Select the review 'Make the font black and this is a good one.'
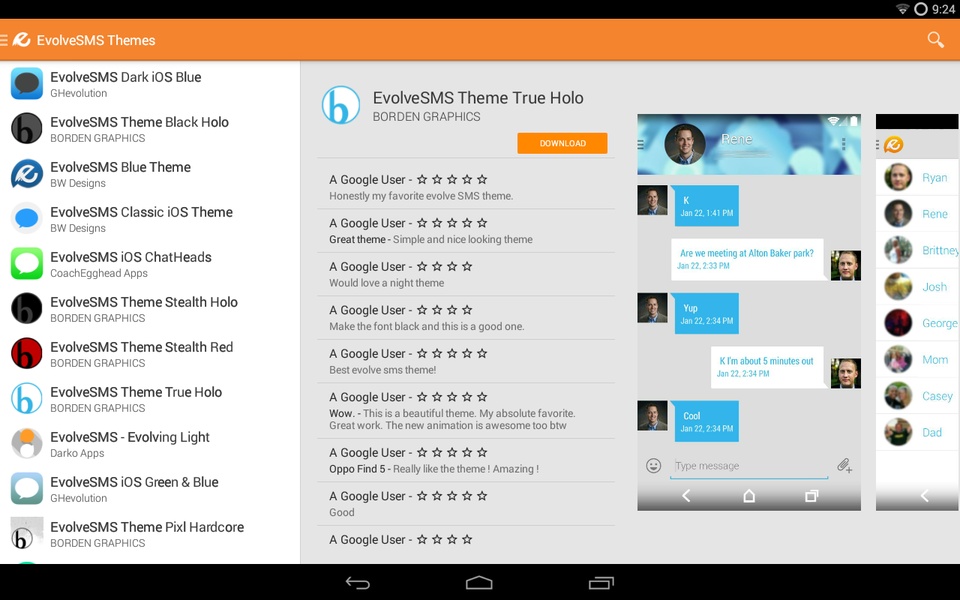 [466, 318]
